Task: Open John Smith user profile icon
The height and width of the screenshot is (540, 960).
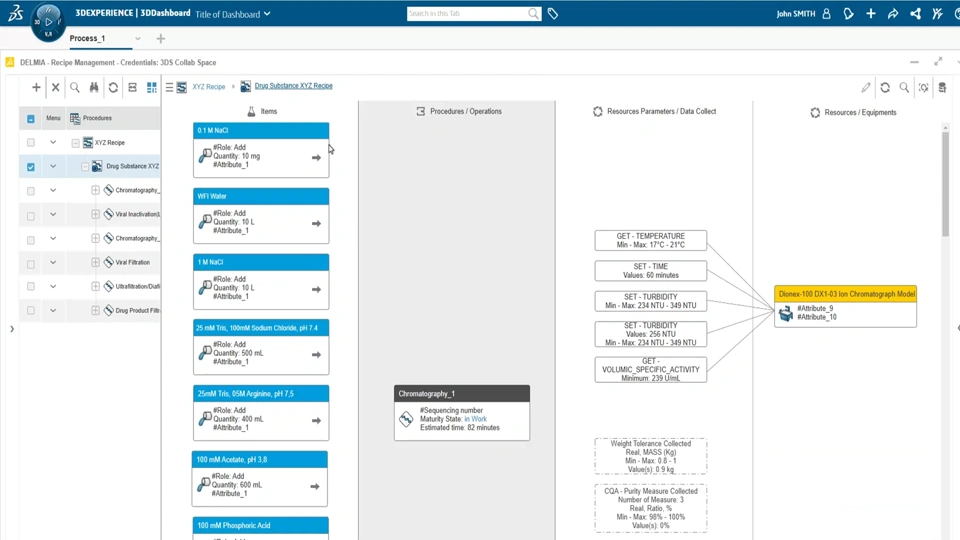Action: tap(827, 13)
